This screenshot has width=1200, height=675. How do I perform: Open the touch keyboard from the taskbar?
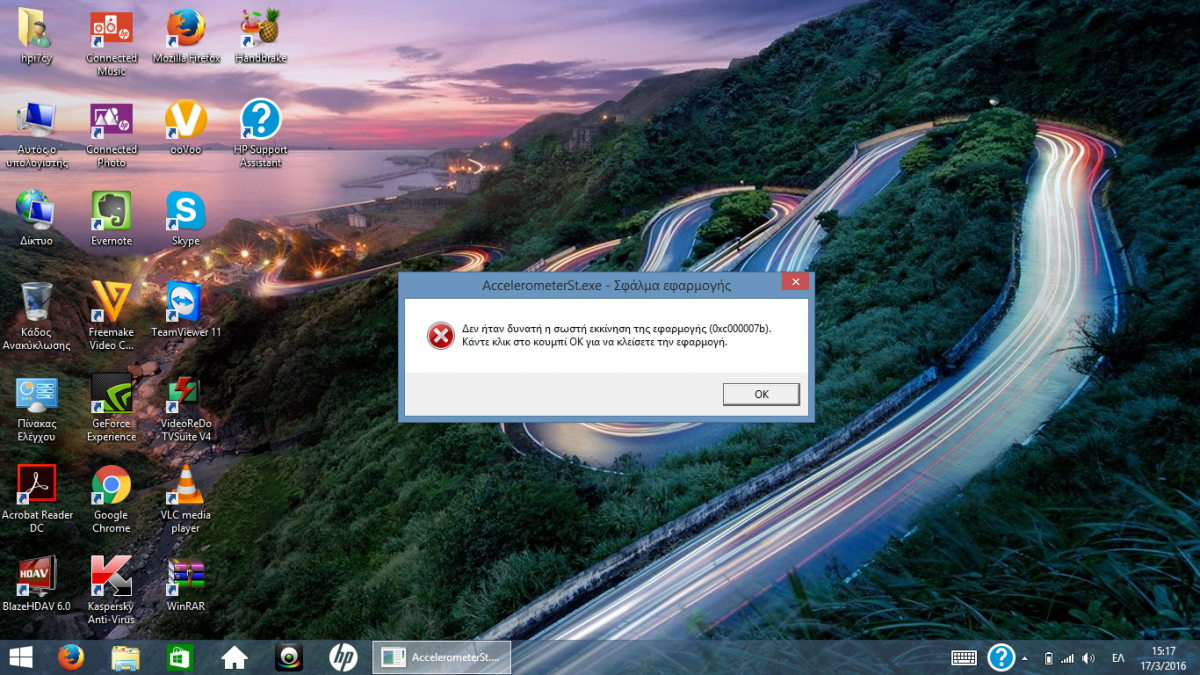click(x=964, y=657)
